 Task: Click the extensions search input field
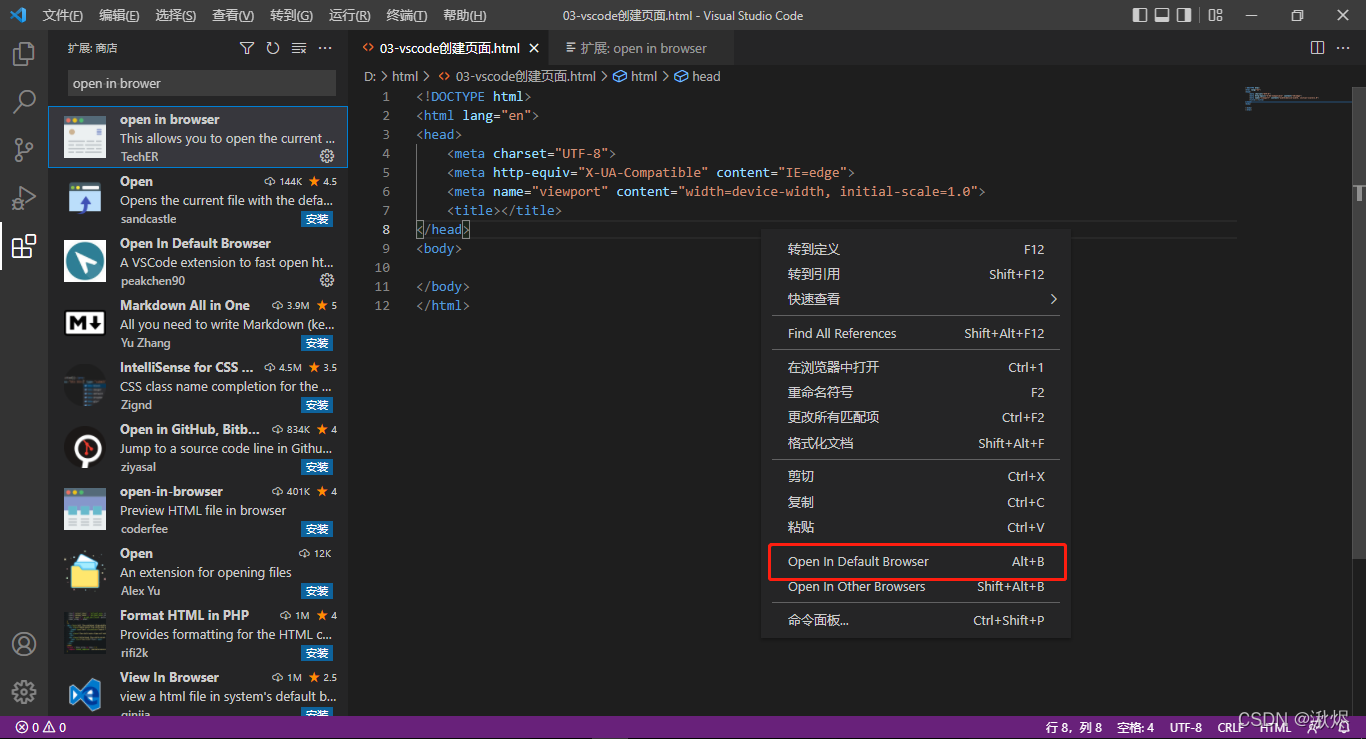click(x=200, y=83)
